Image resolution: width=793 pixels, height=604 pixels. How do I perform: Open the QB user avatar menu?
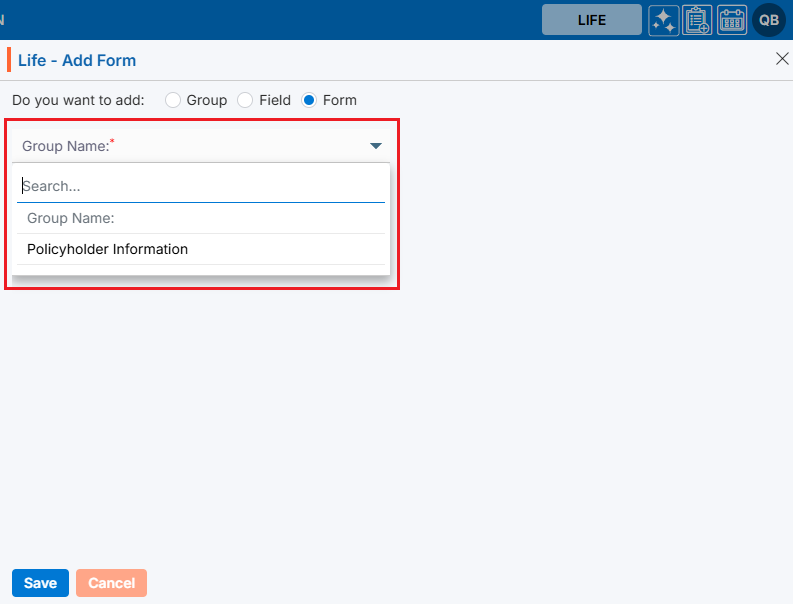point(769,20)
